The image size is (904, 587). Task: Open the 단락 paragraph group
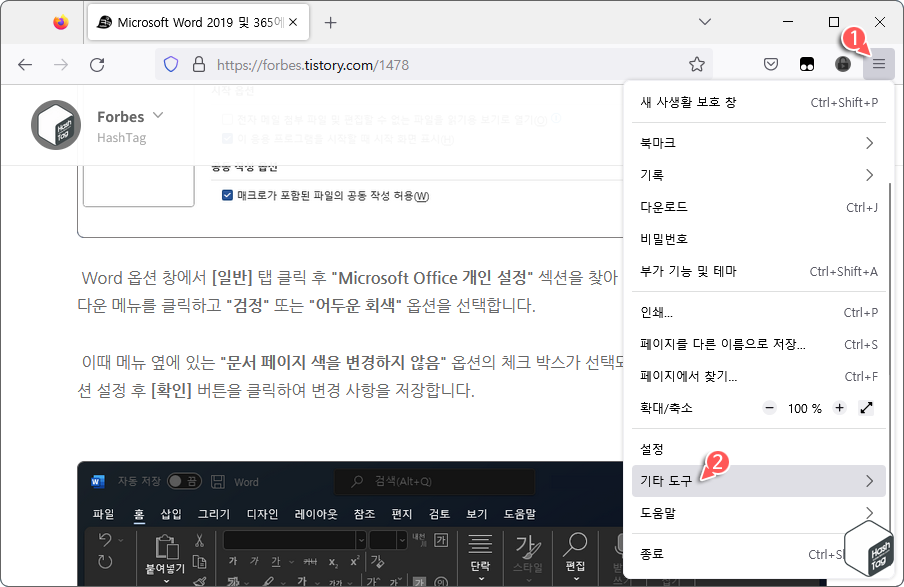click(x=480, y=556)
